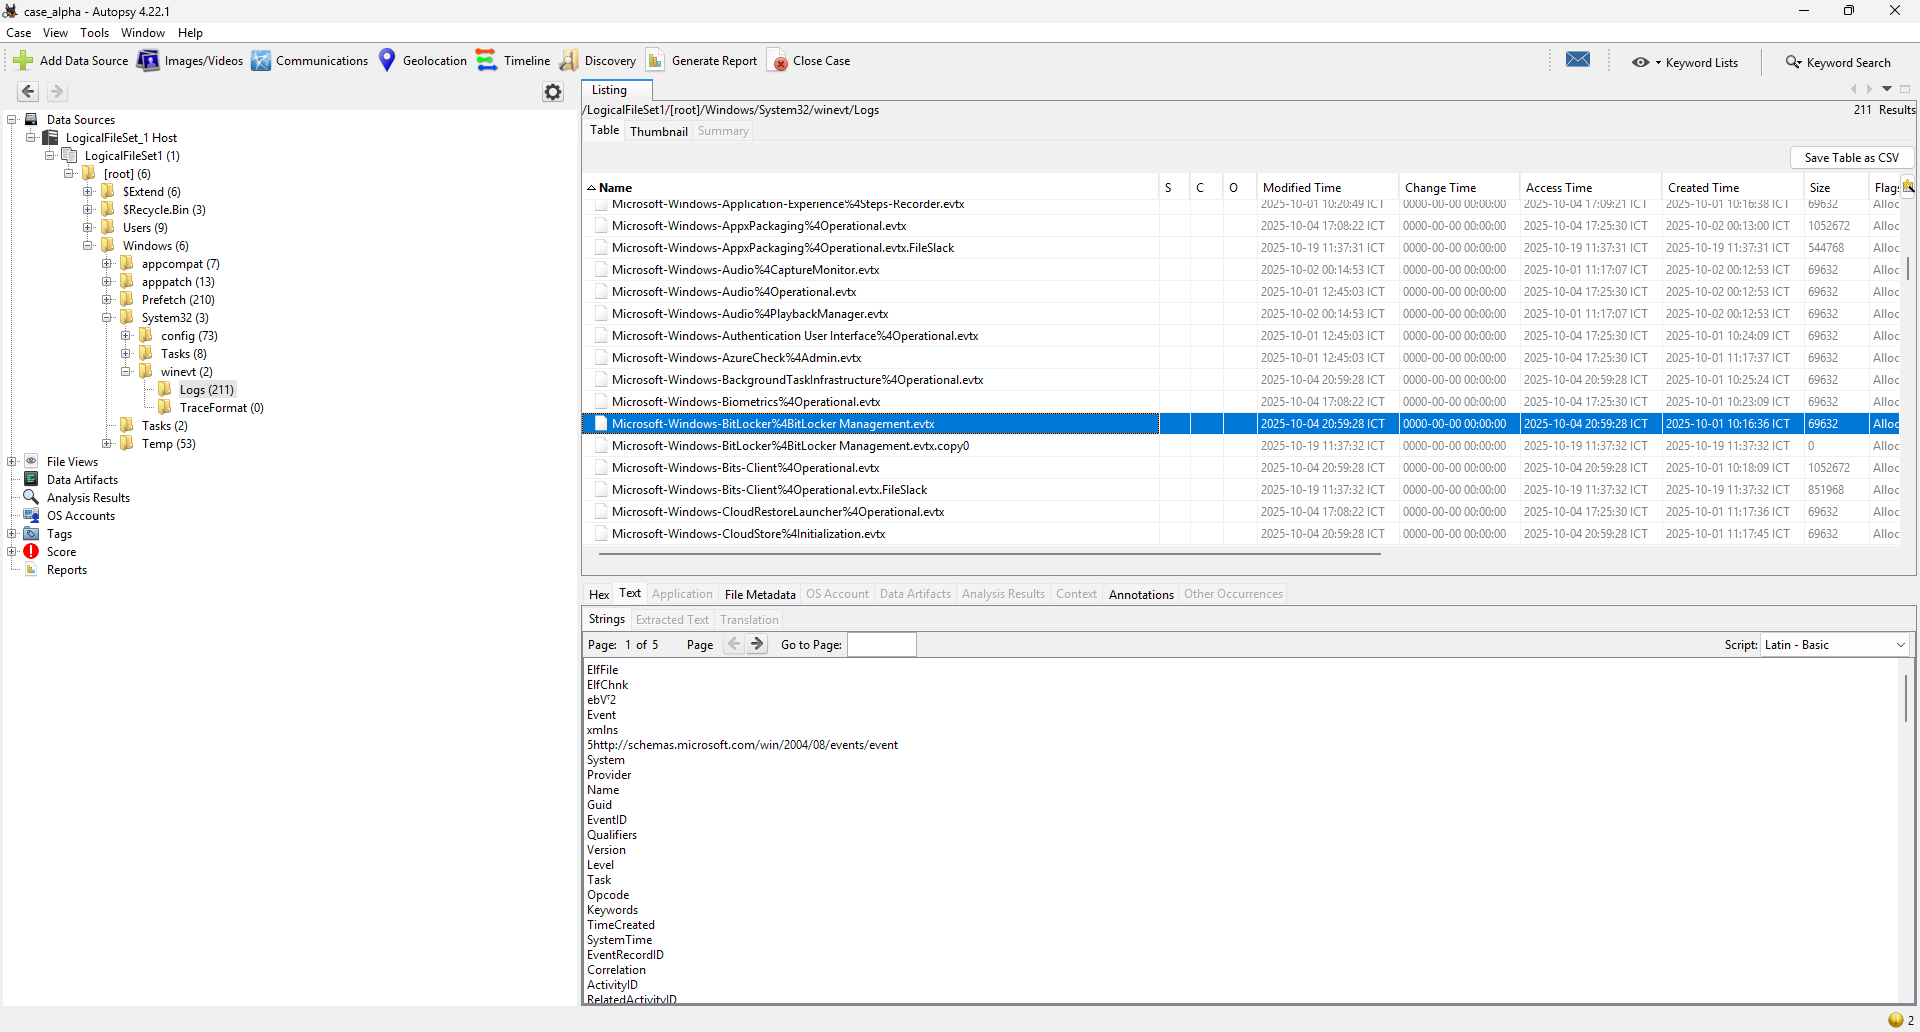Screen dimensions: 1920x1032
Task: Click the Prefetch folder icon
Action: coord(127,300)
